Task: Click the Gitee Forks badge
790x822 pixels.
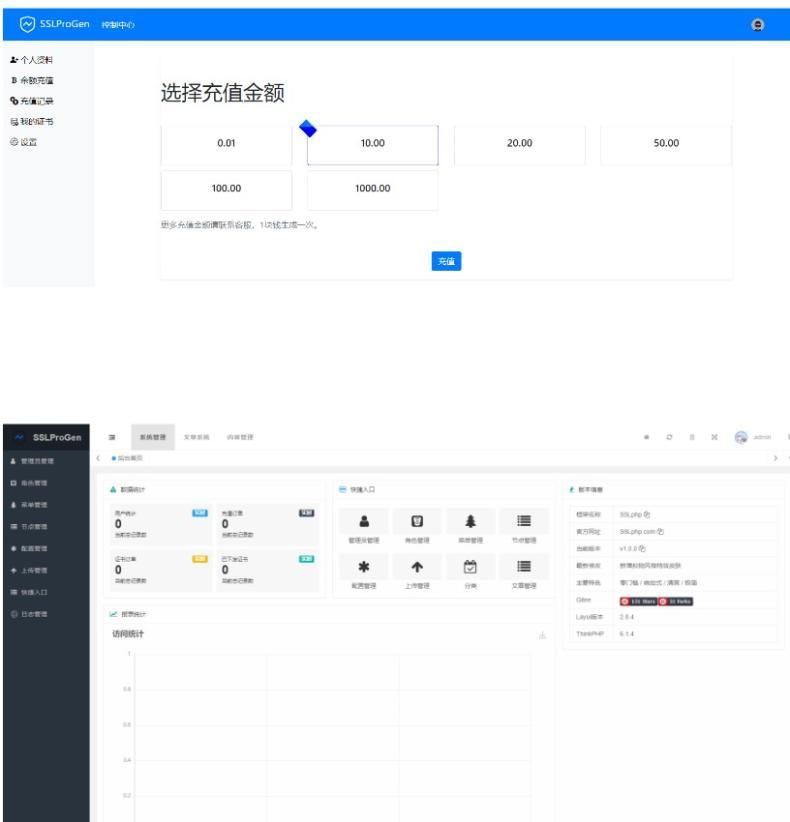Action: [676, 601]
